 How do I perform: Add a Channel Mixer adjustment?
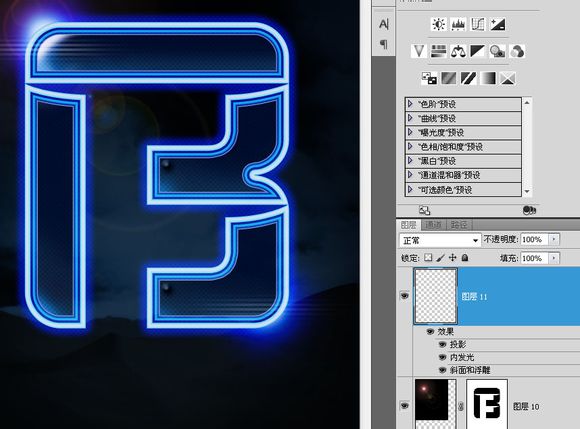click(x=517, y=51)
